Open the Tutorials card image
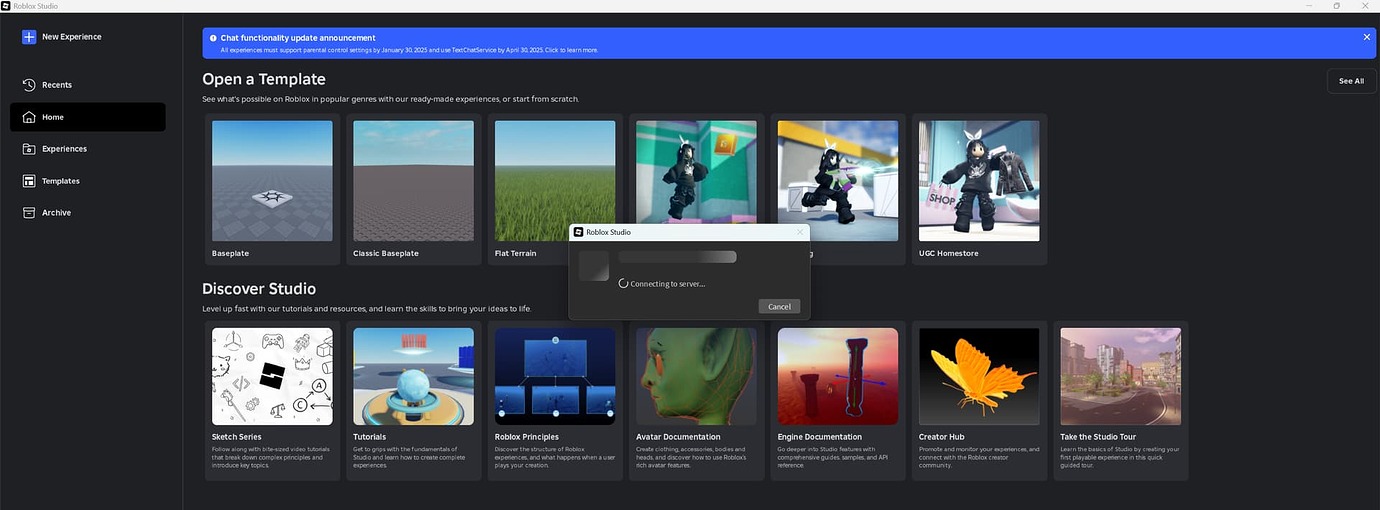This screenshot has height=510, width=1380. (x=413, y=376)
